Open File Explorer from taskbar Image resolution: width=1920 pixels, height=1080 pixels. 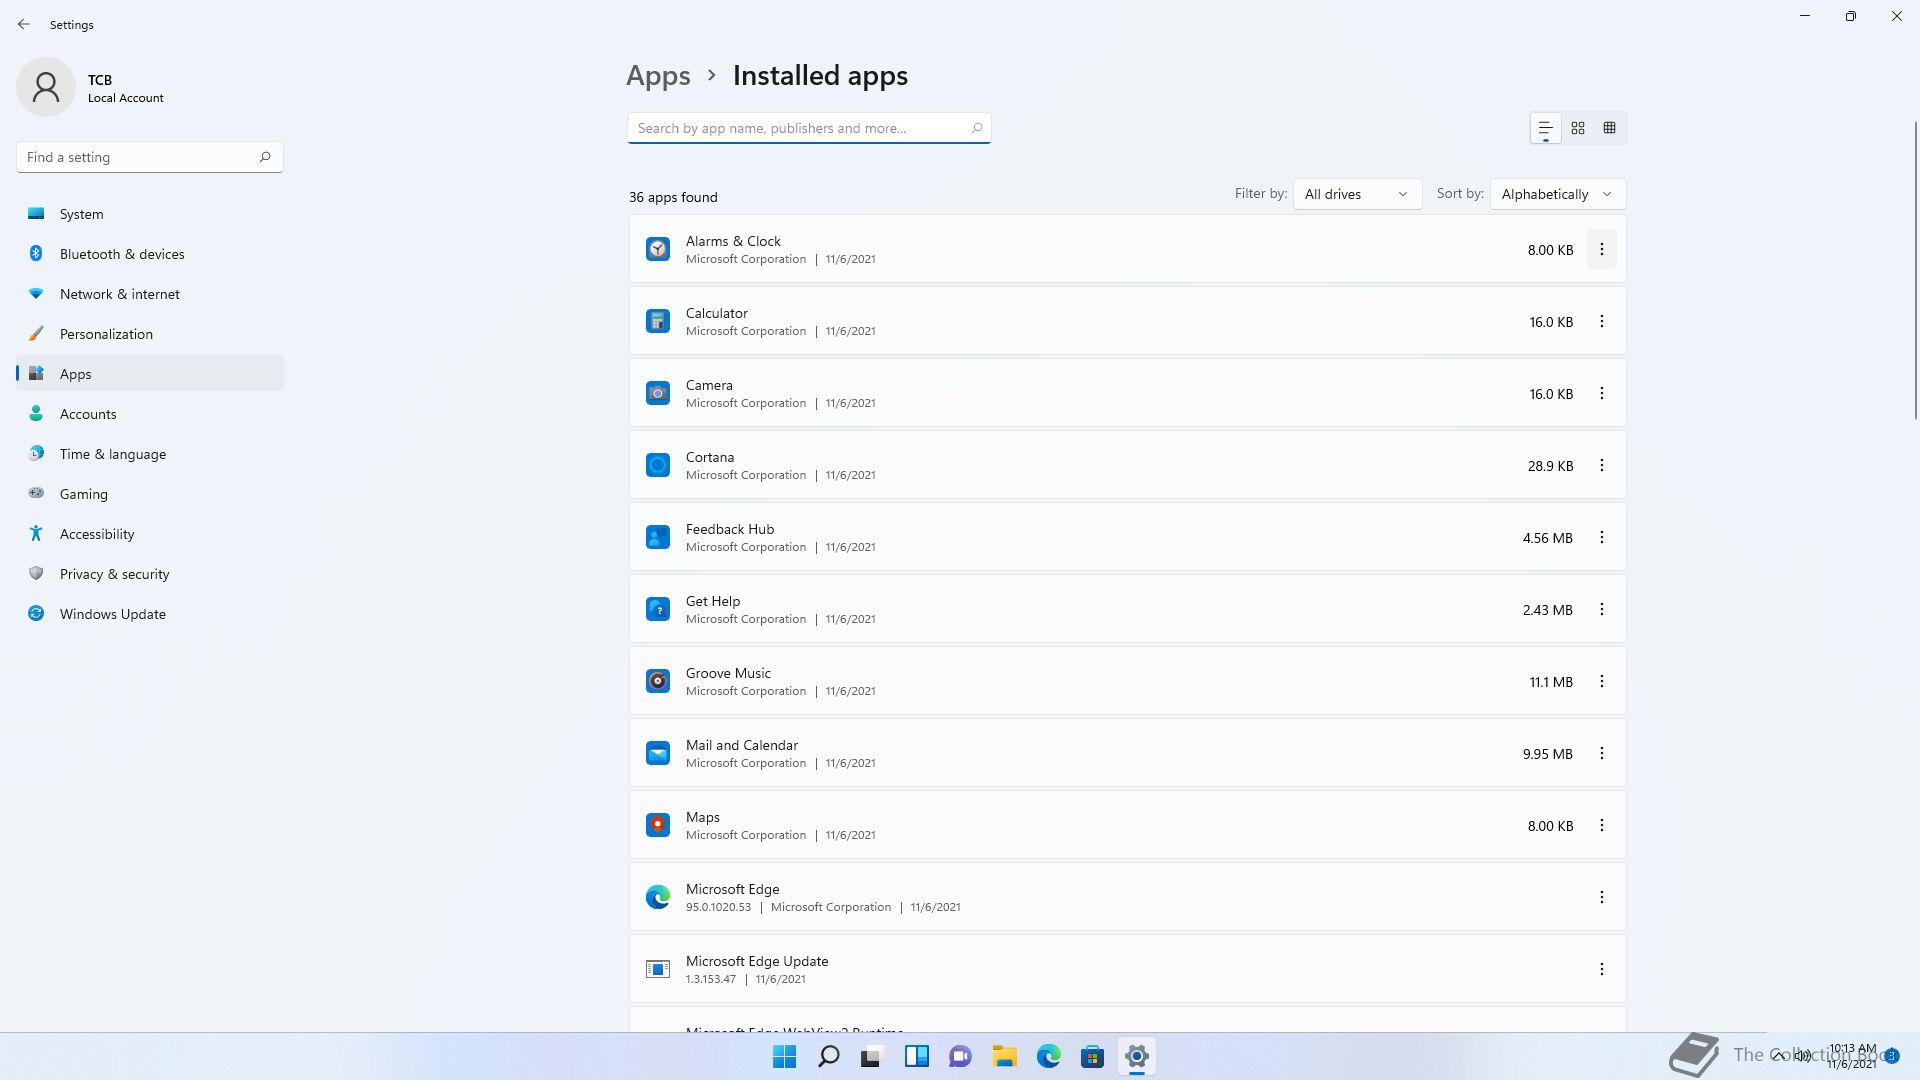coord(1004,1056)
